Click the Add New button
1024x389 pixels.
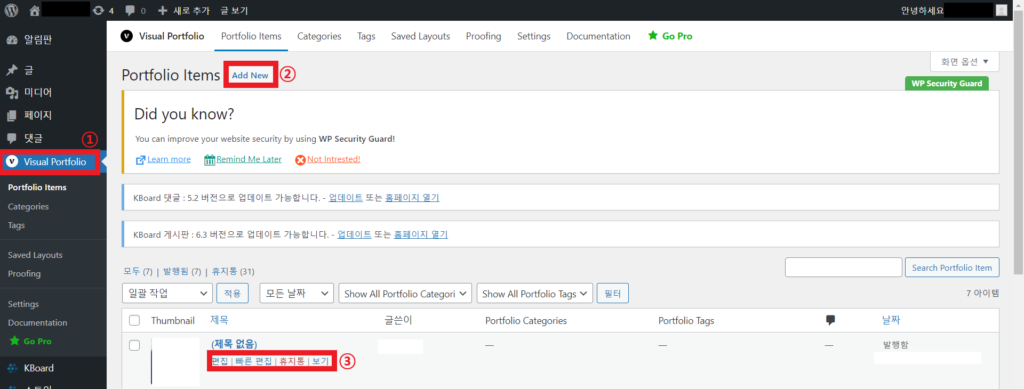250,75
